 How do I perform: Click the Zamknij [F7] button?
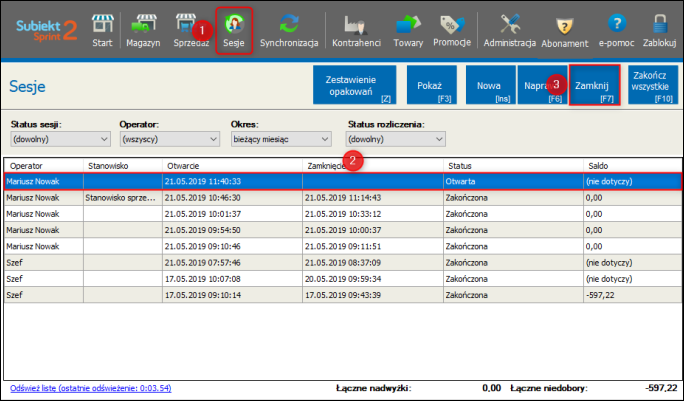[x=594, y=91]
